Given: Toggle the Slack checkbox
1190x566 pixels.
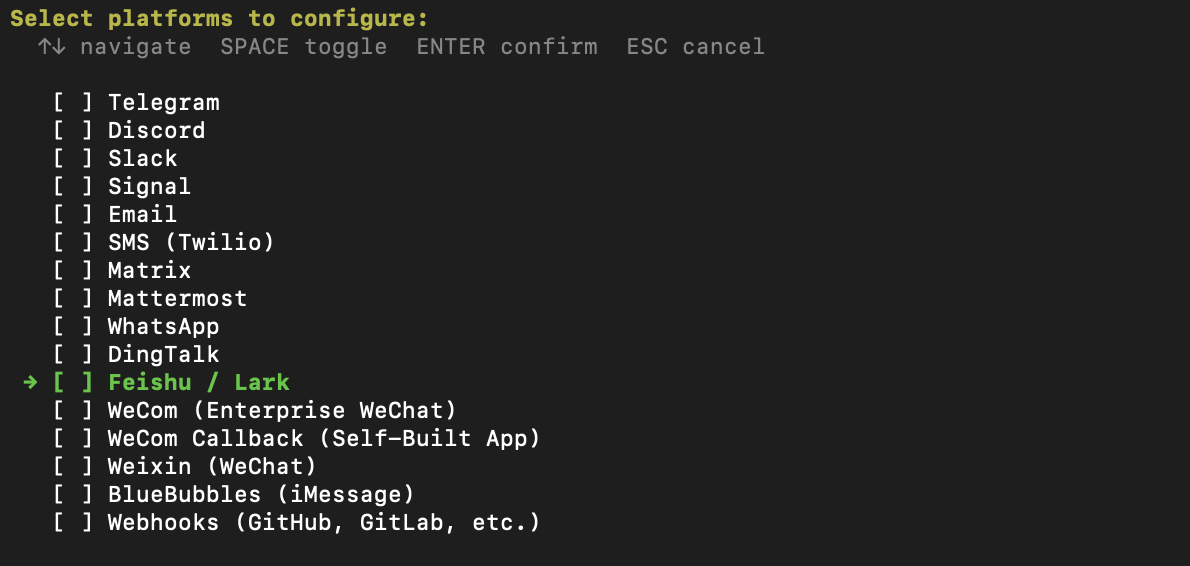Looking at the screenshot, I should coord(73,159).
